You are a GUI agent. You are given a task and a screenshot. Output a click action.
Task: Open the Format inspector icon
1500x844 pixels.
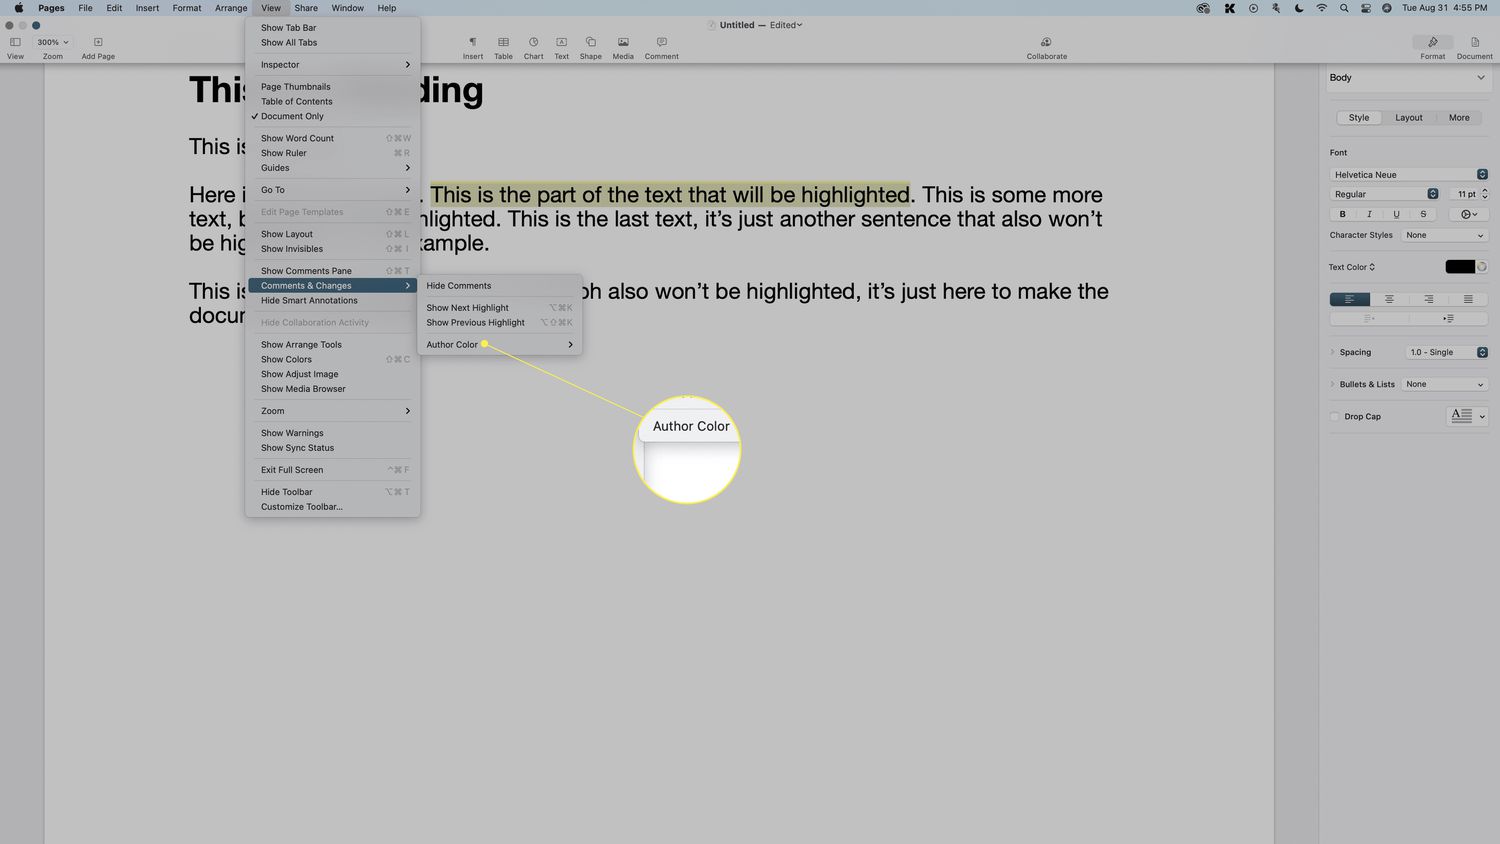coord(1432,43)
